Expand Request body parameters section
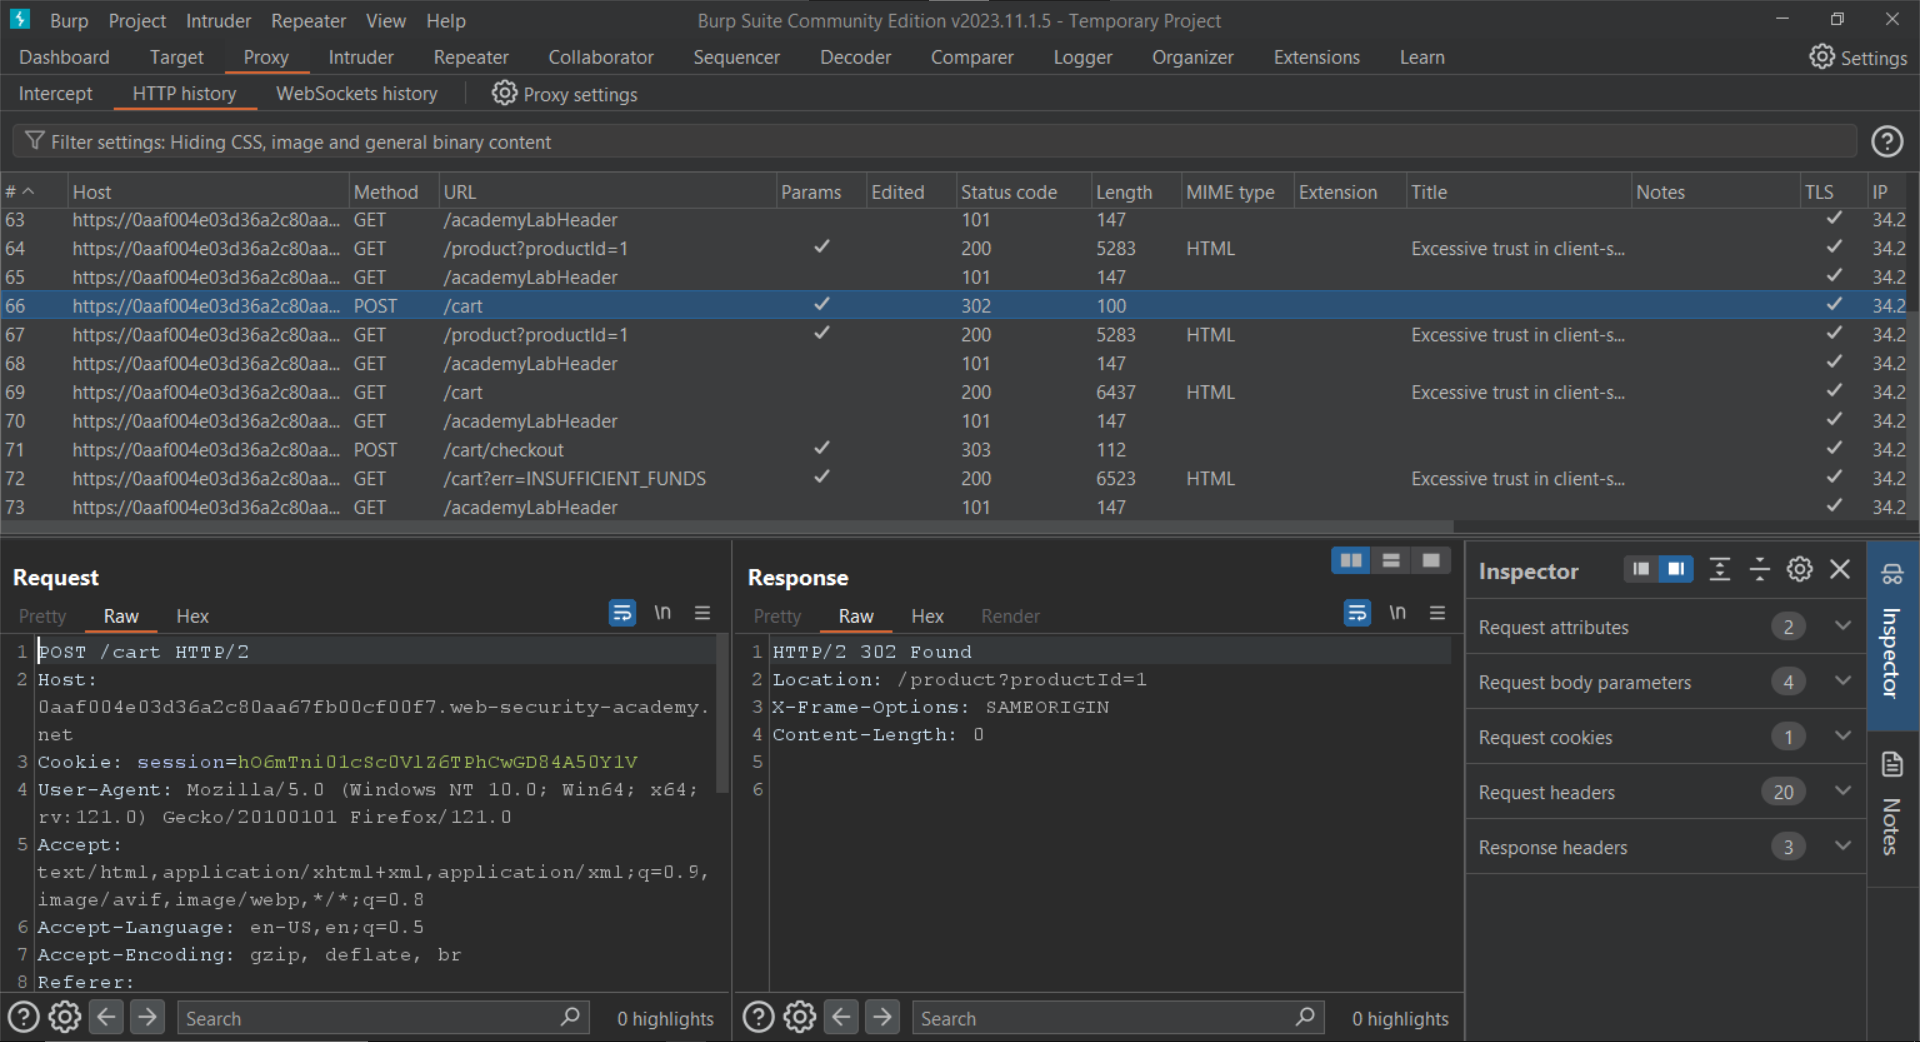This screenshot has height=1042, width=1920. (x=1842, y=682)
